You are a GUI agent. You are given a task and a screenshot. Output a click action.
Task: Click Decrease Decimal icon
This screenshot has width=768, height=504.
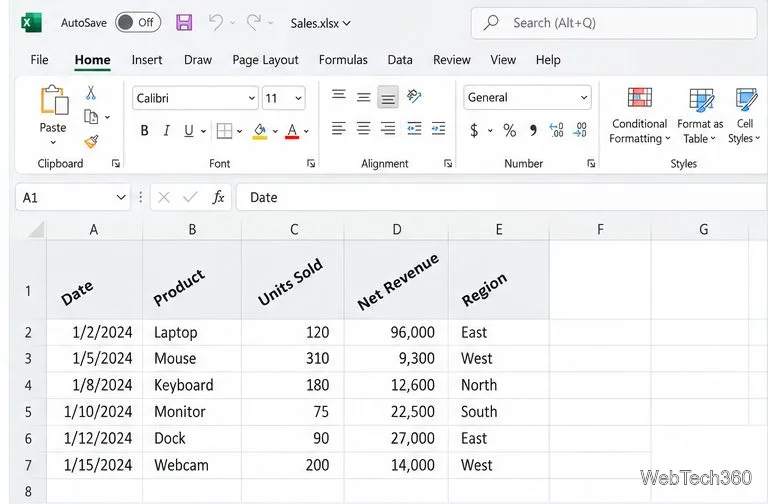click(x=580, y=130)
